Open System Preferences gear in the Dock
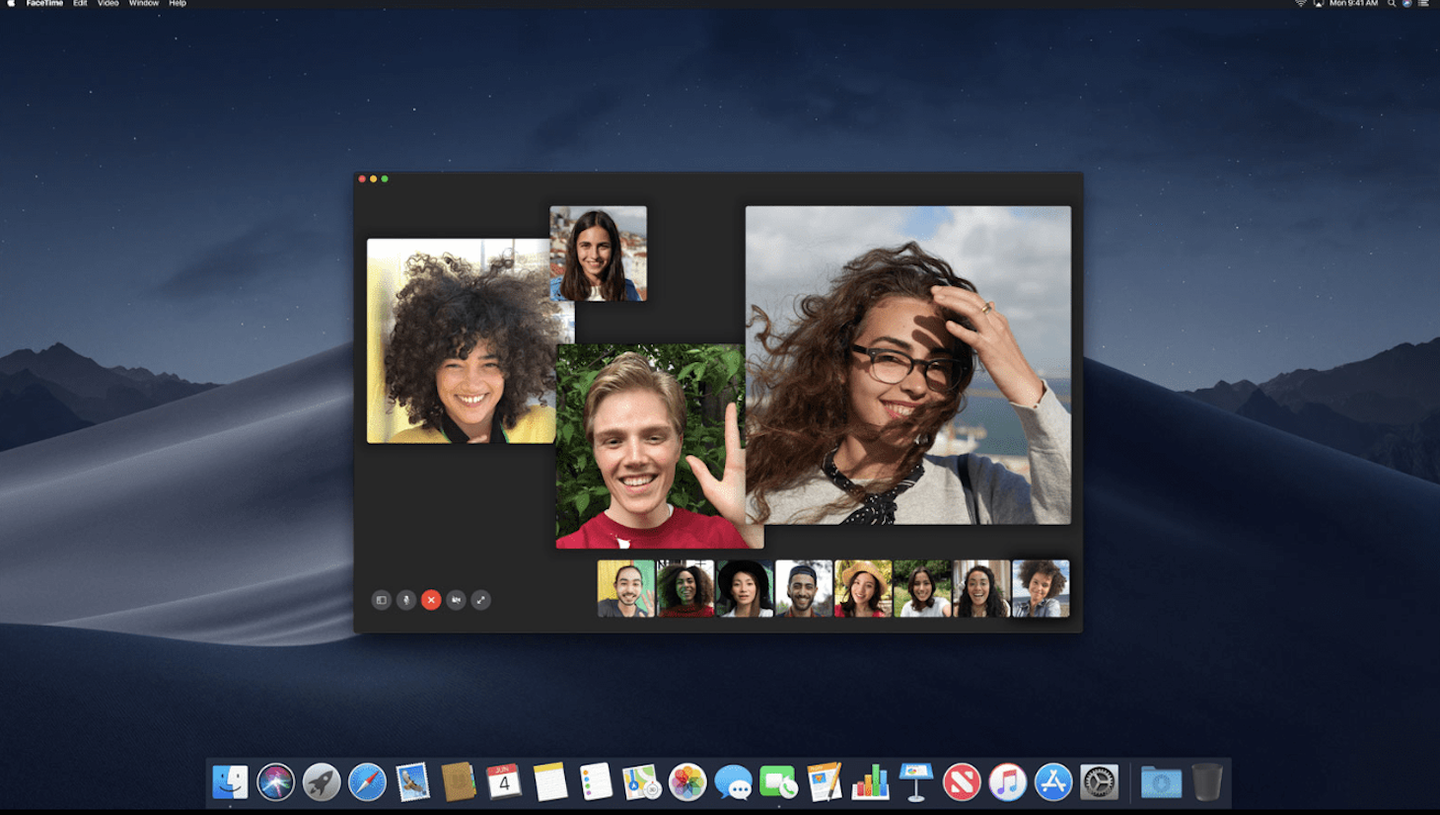The height and width of the screenshot is (815, 1440). click(1099, 782)
